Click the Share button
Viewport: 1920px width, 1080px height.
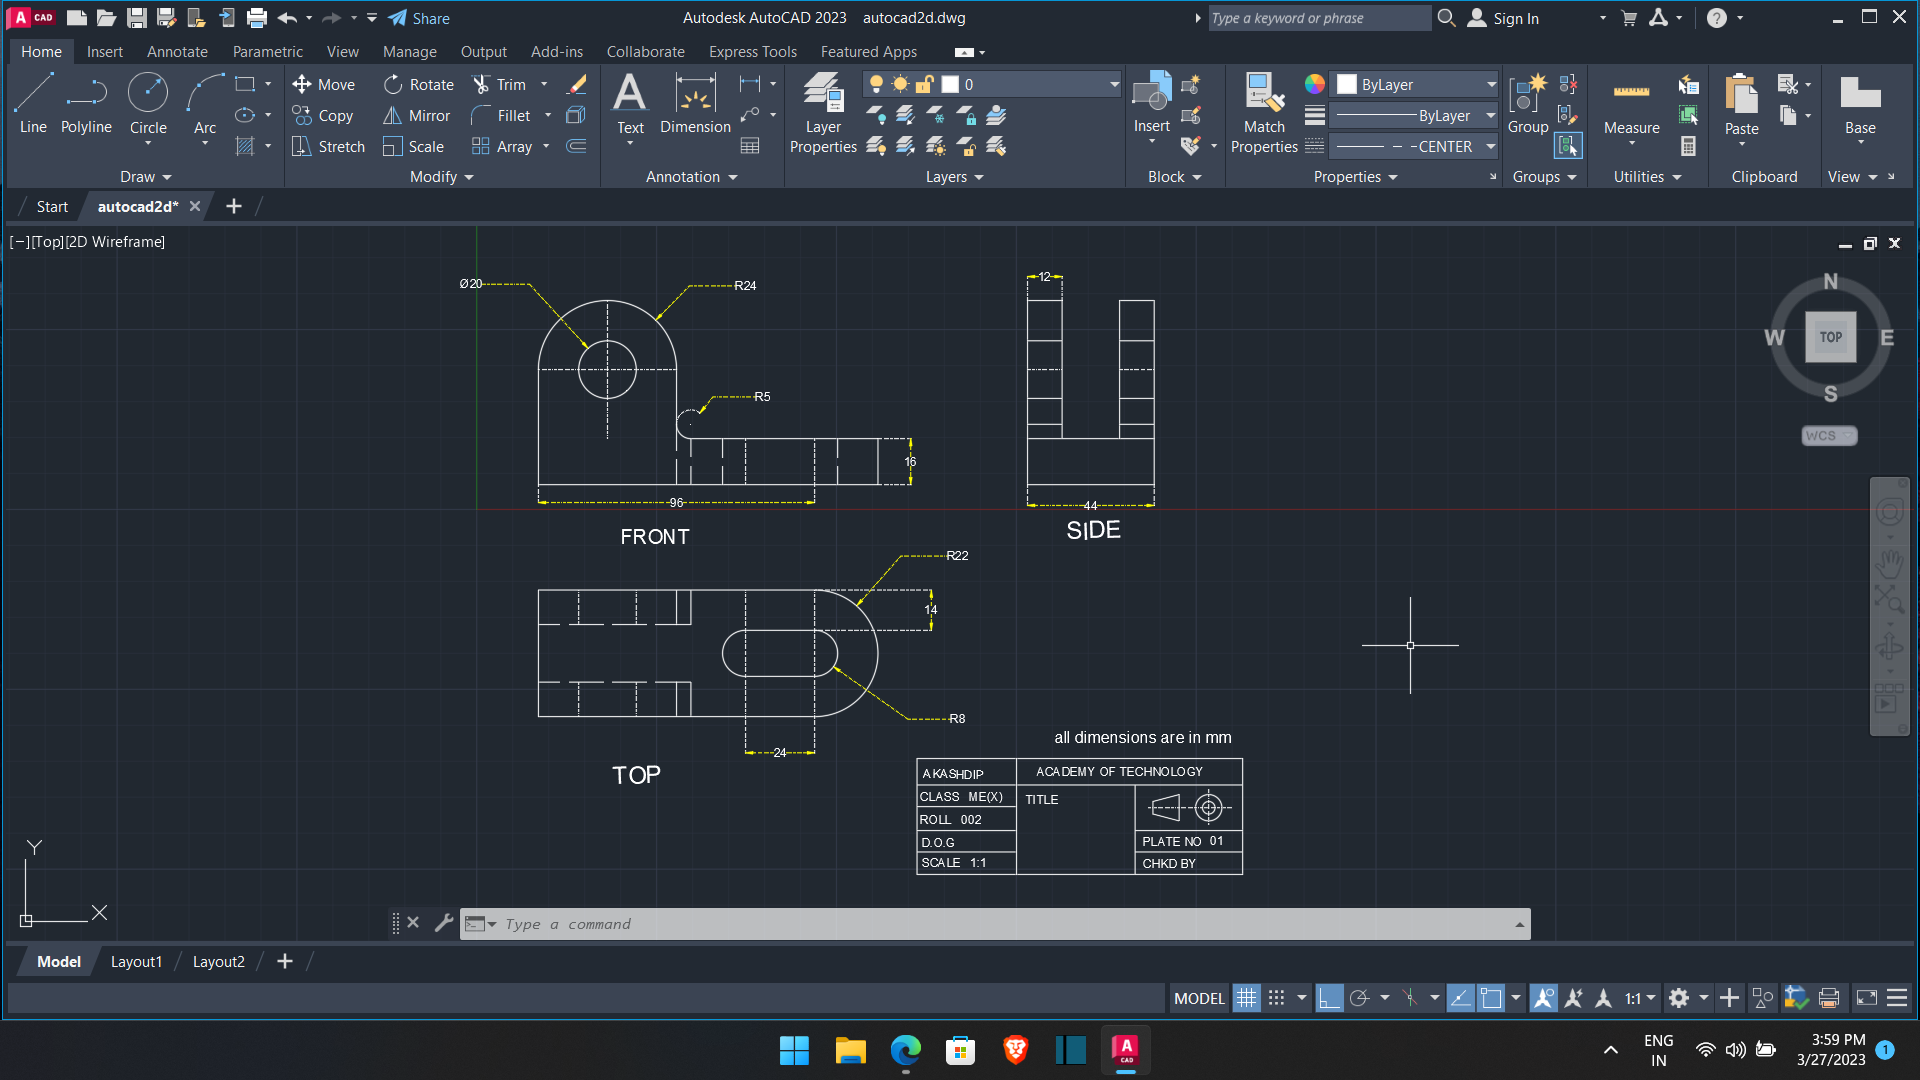430,18
